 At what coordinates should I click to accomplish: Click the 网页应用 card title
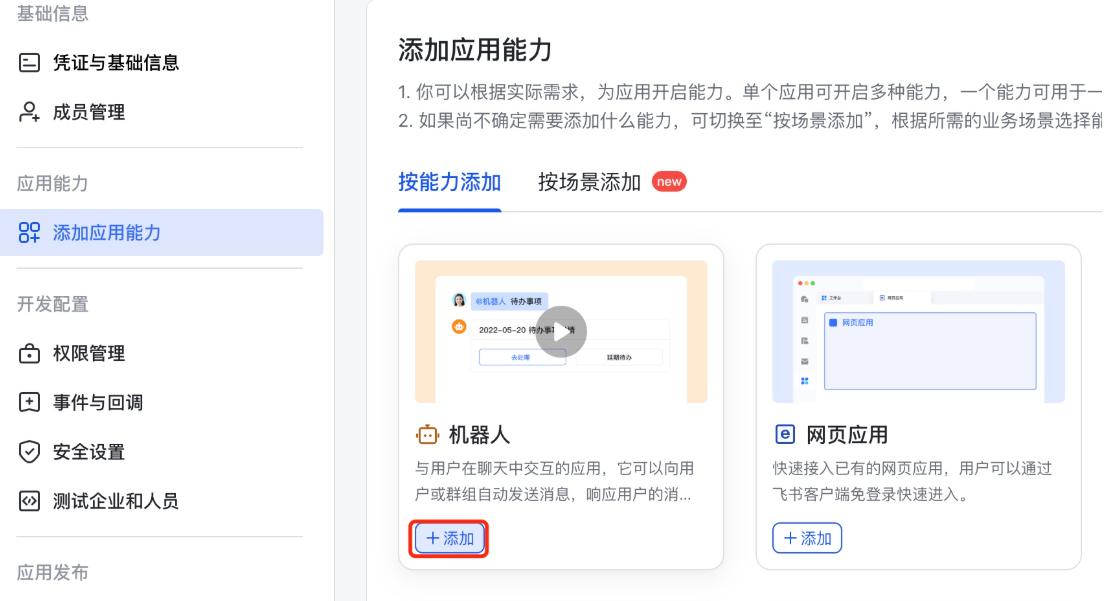click(x=847, y=435)
